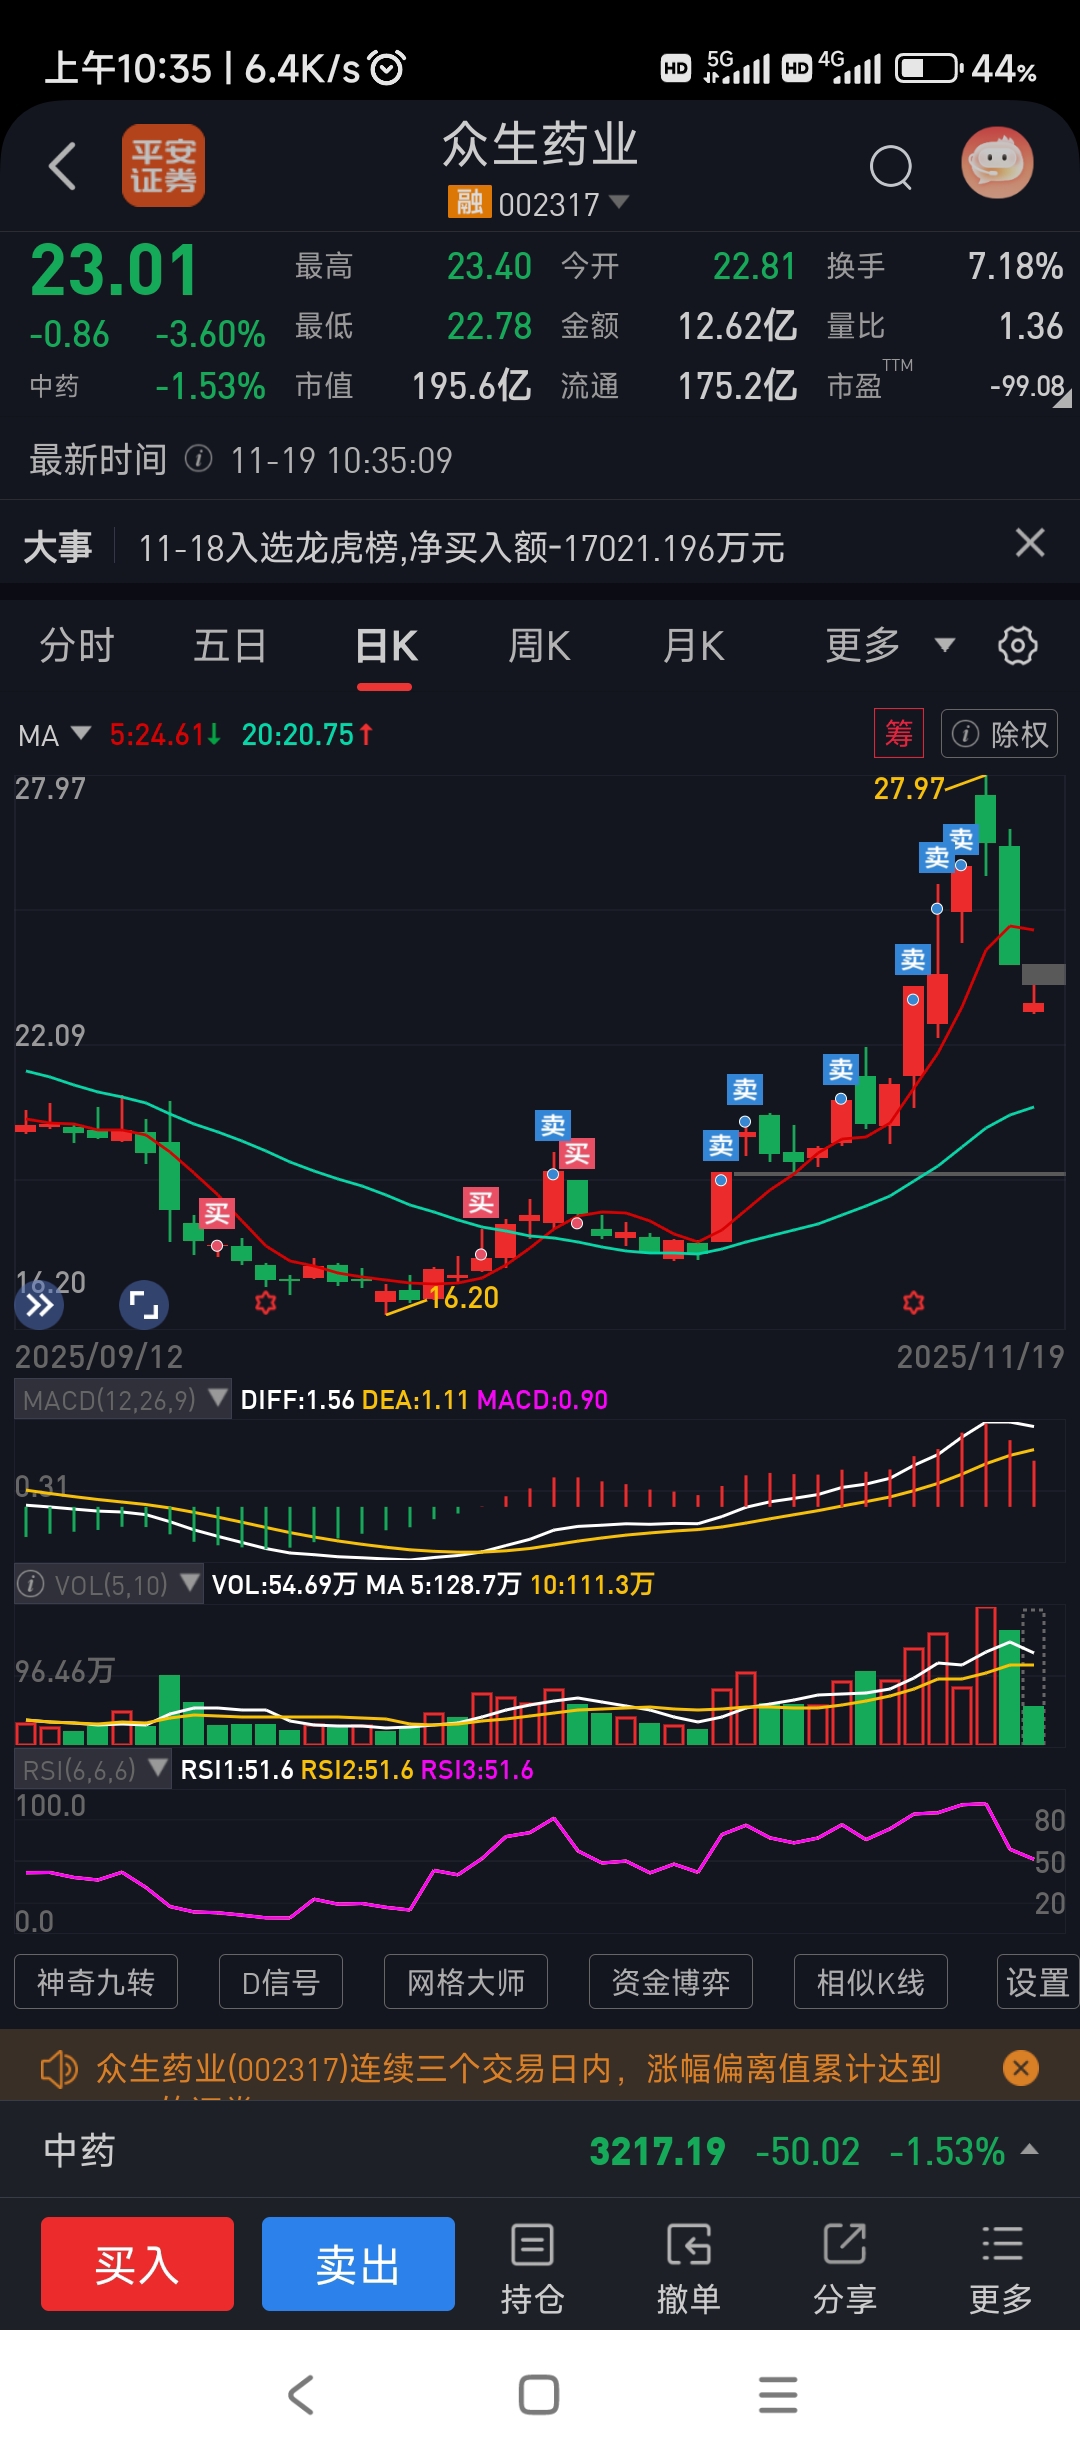This screenshot has width=1080, height=2460.
Task: Tap the latest red candle on chart
Action: click(1033, 1000)
